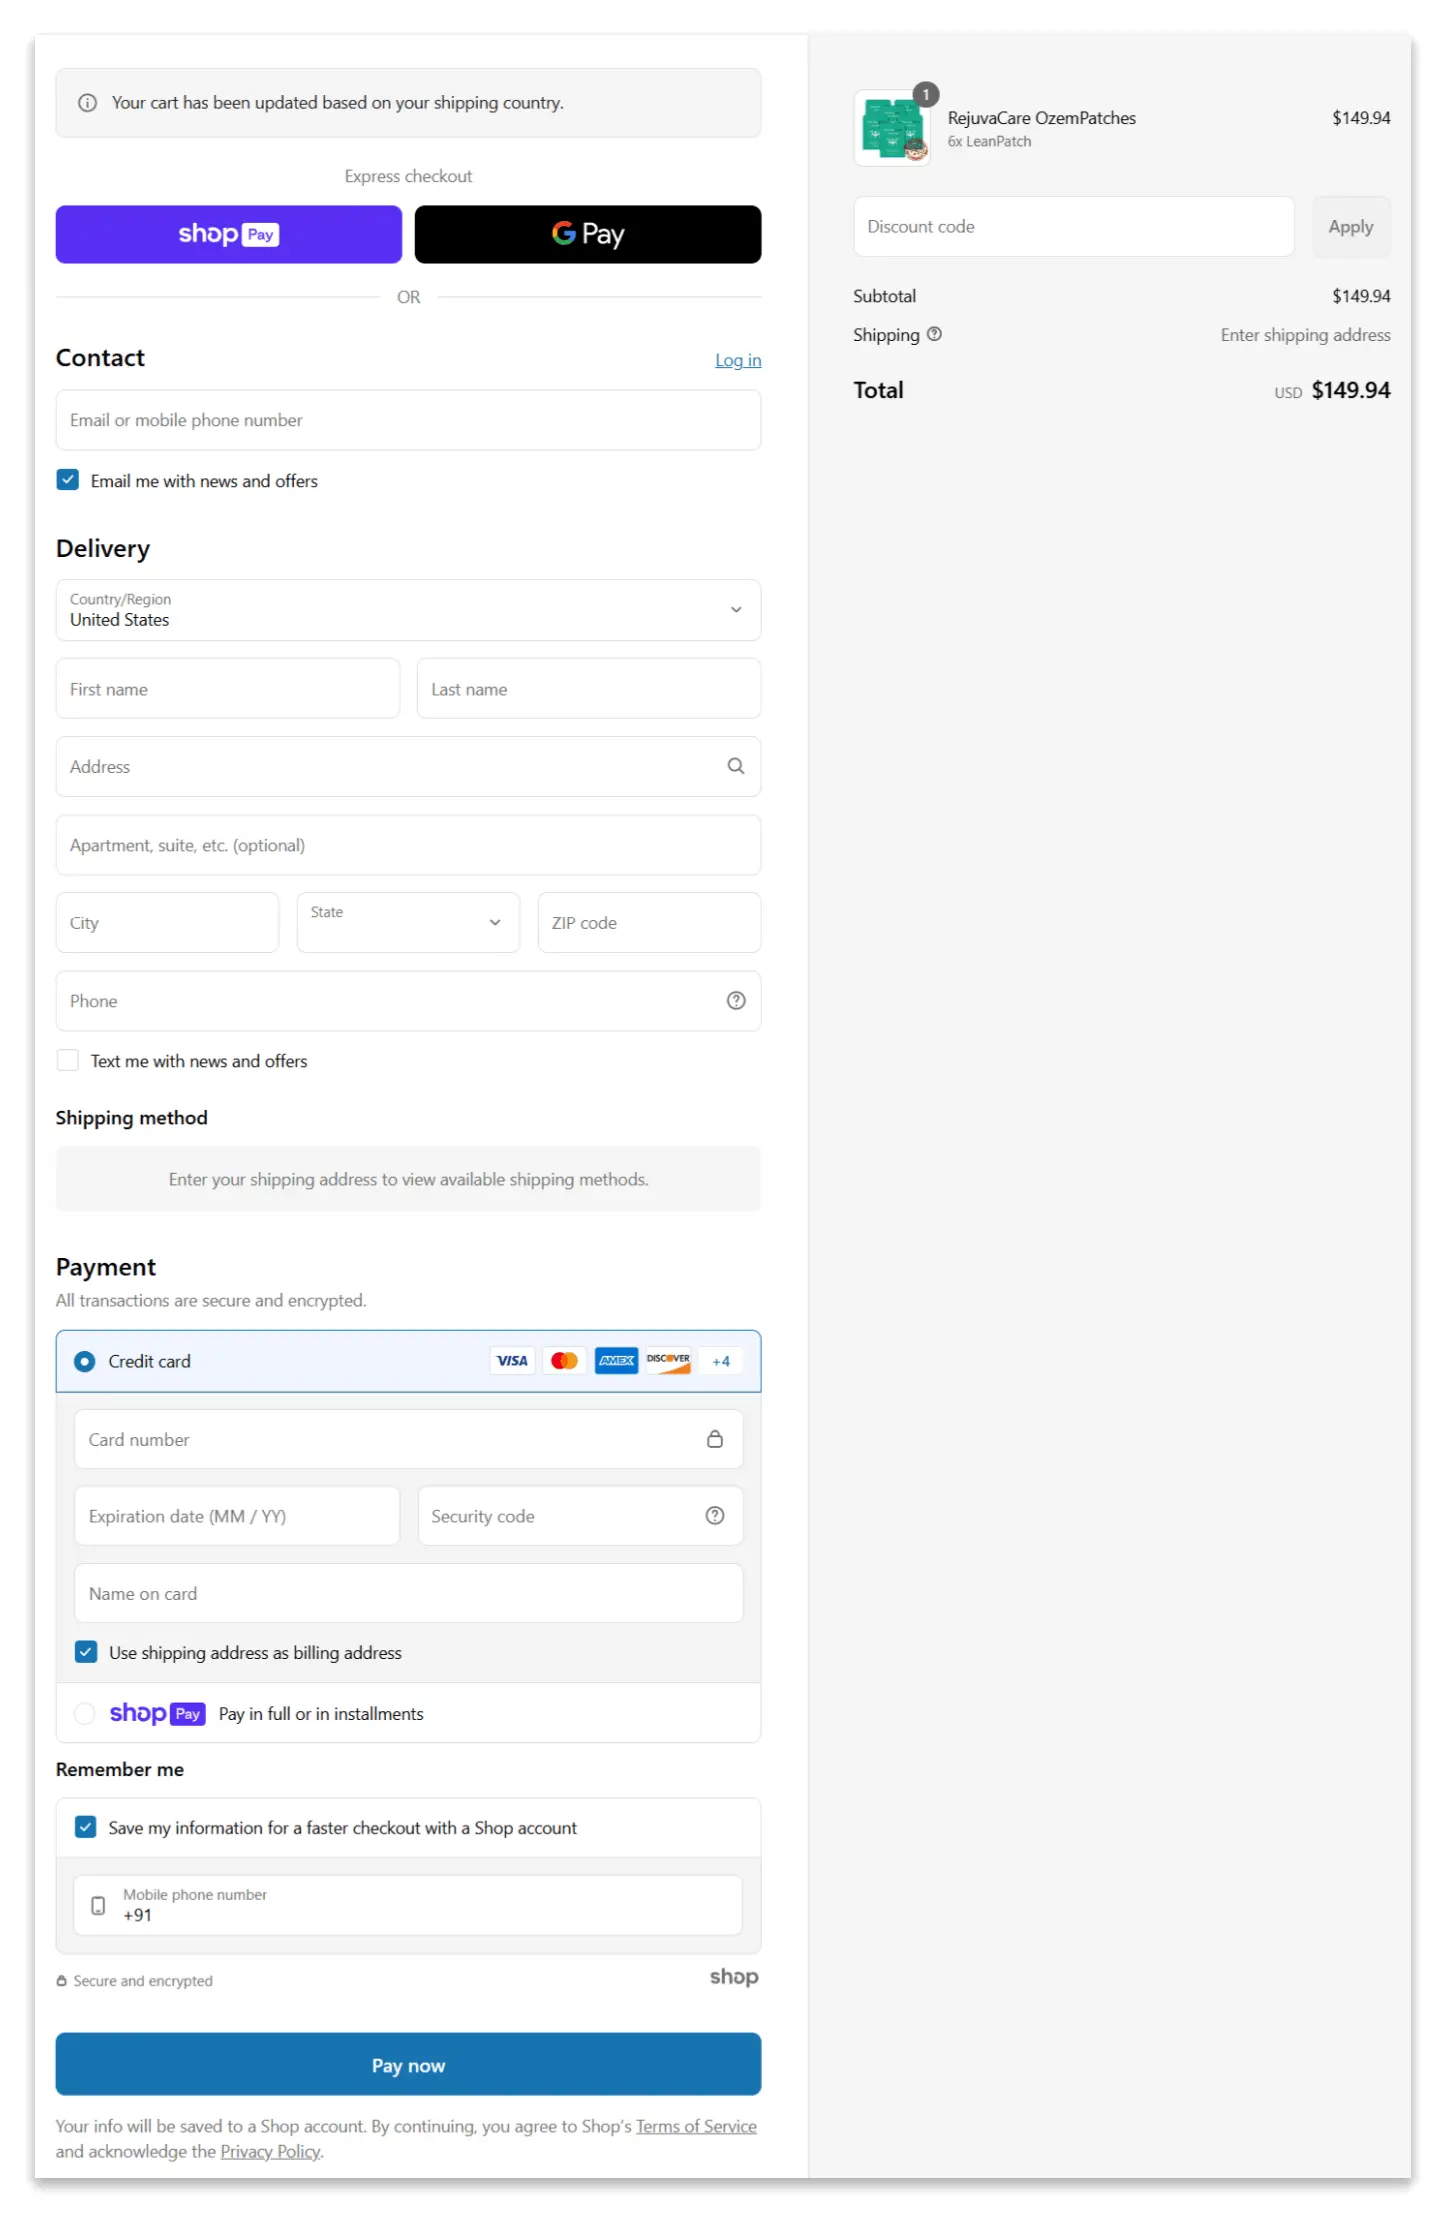Click the RejuvaCare OzemPatches product name
The height and width of the screenshot is (2213, 1446).
(x=1042, y=118)
